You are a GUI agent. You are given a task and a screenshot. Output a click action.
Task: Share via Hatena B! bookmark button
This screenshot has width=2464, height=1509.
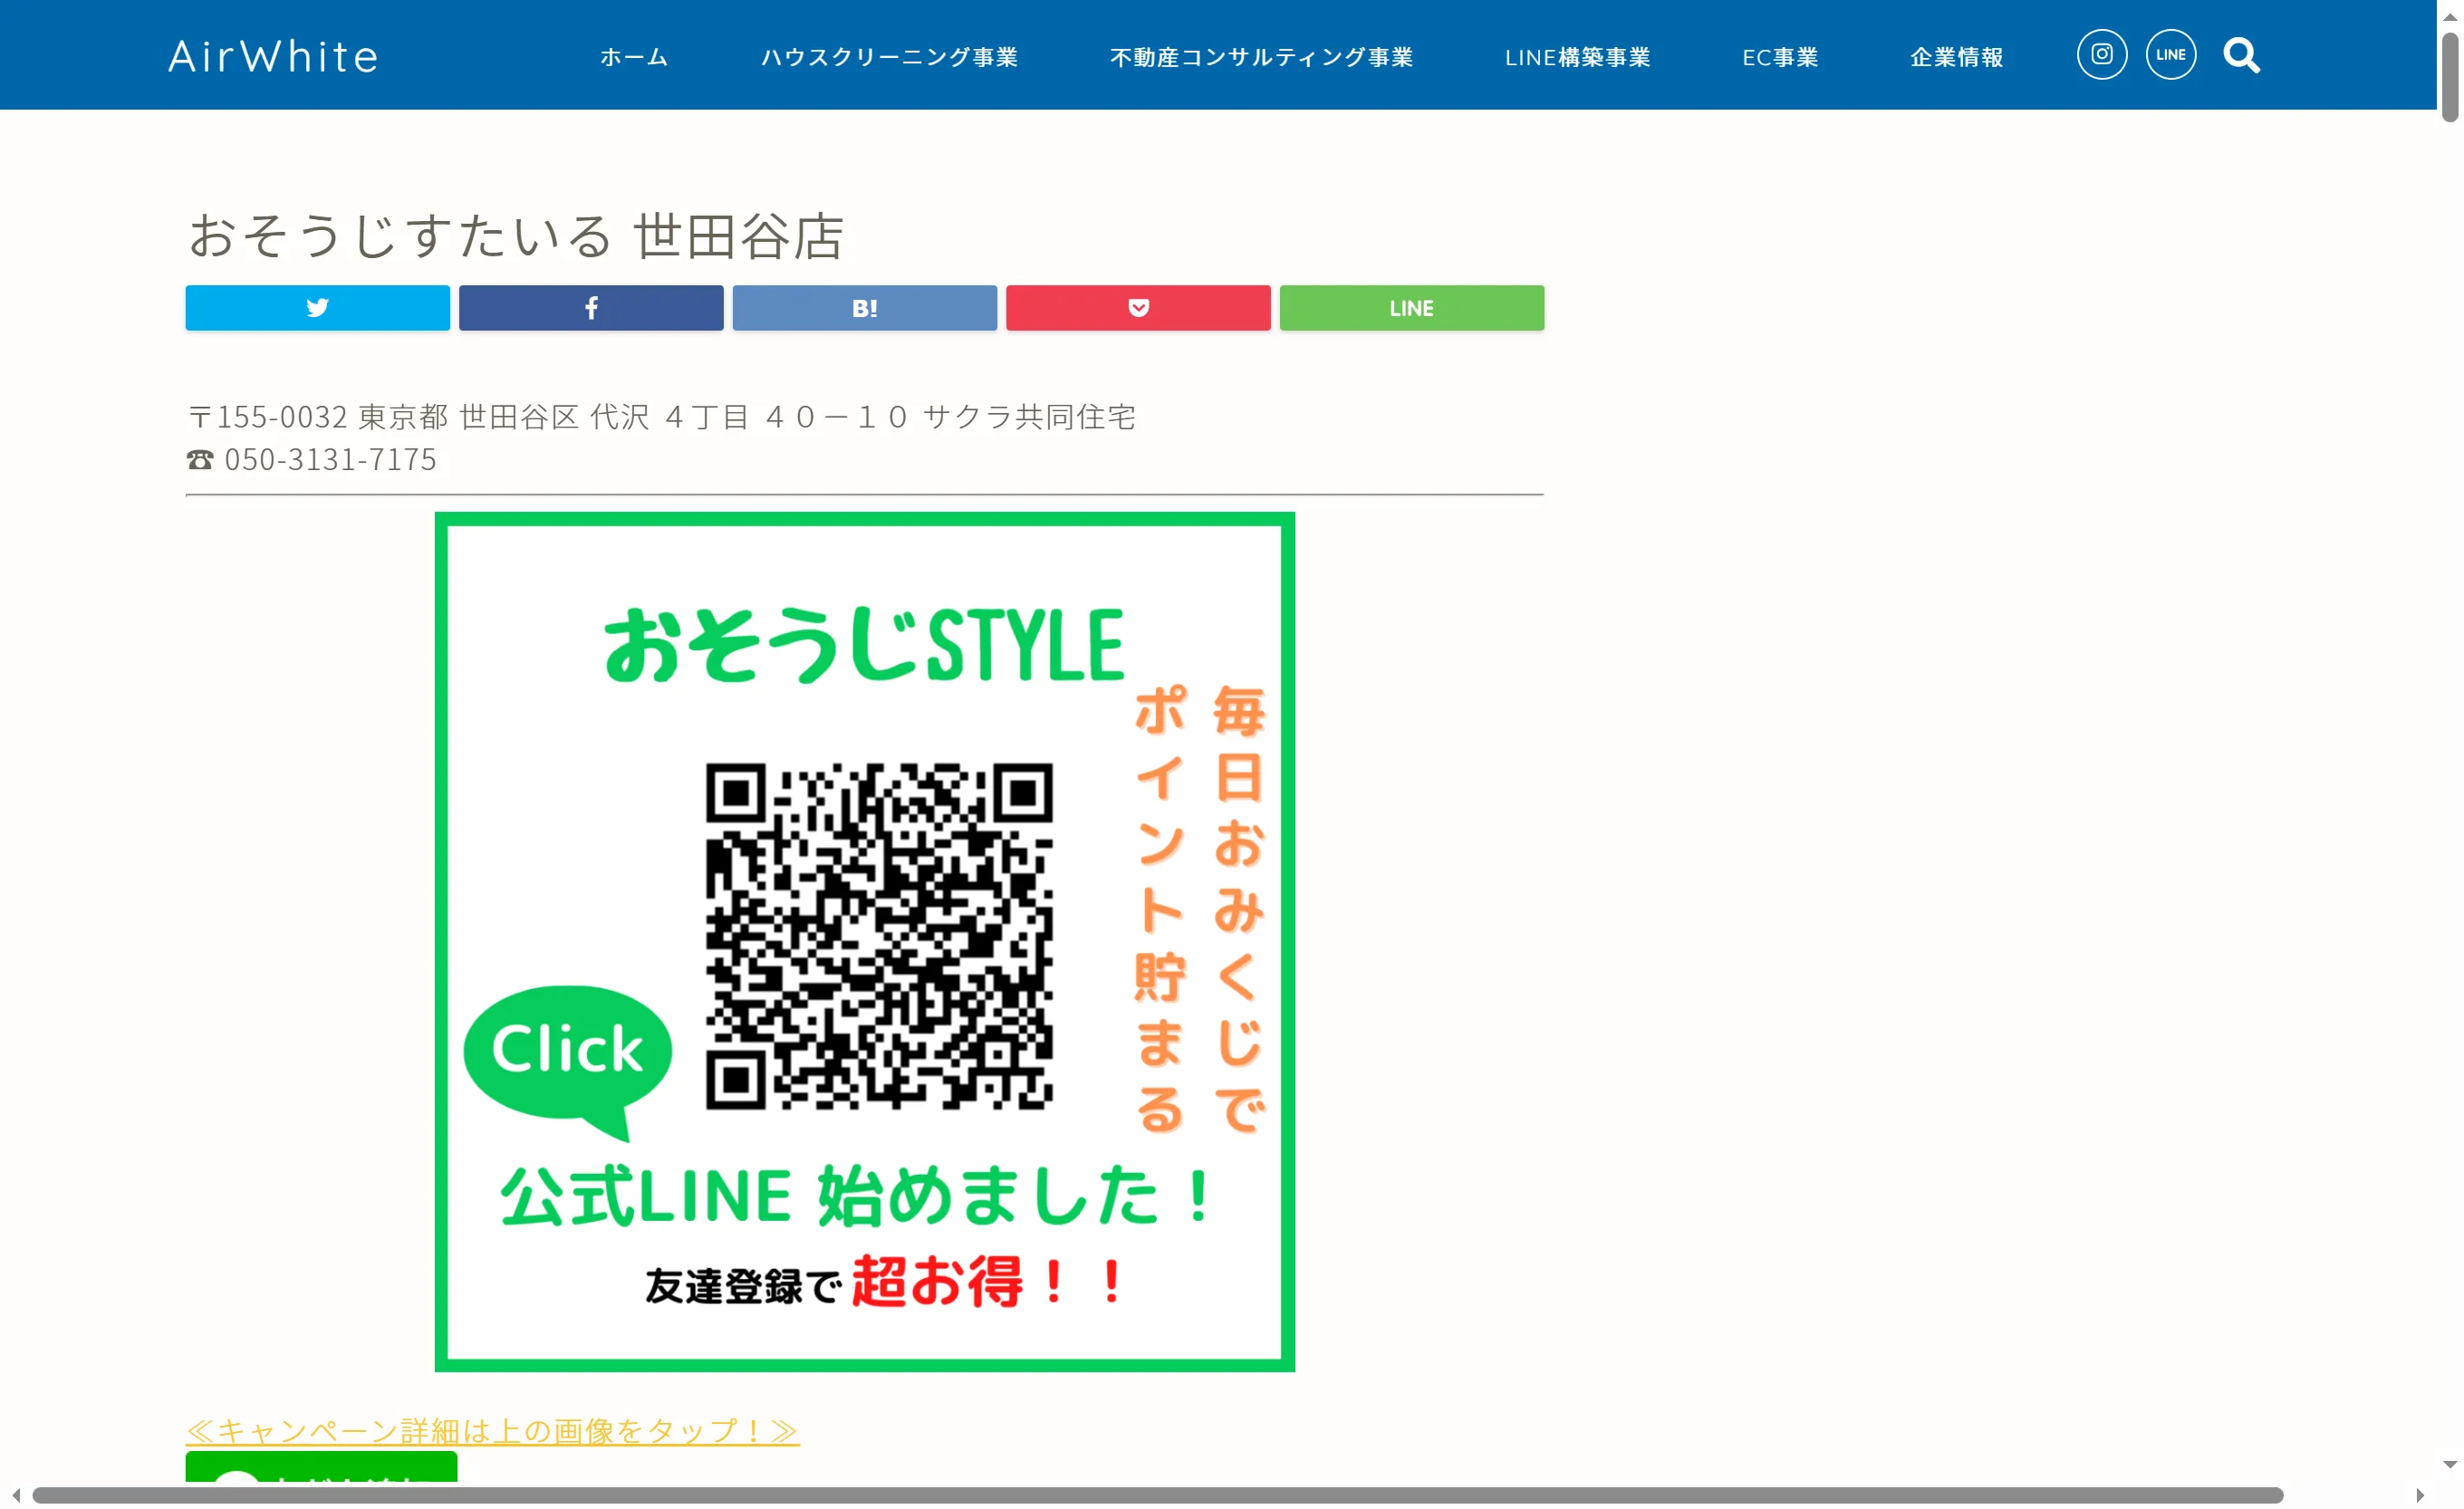864,308
